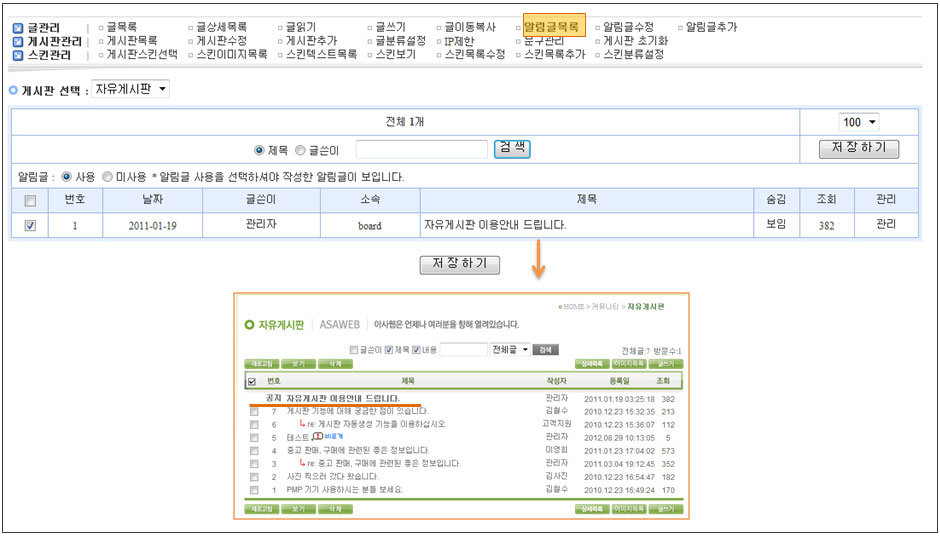Click the blue icon beside 게시판관리
The width and height of the screenshot is (940, 536).
pos(18,42)
